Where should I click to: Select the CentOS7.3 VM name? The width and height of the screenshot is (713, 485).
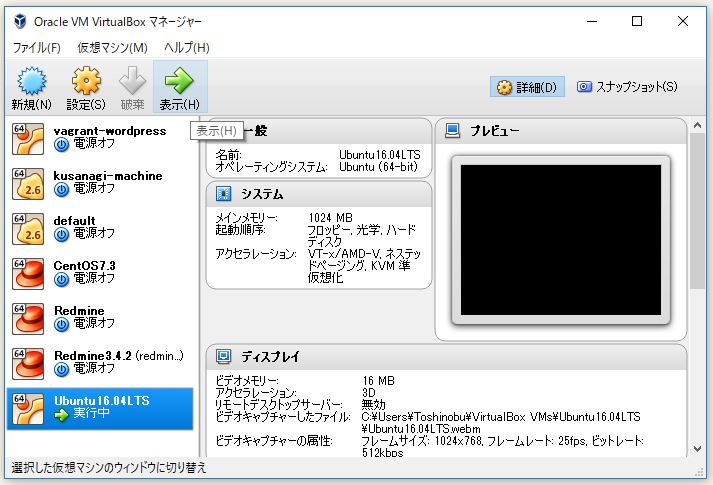(85, 266)
